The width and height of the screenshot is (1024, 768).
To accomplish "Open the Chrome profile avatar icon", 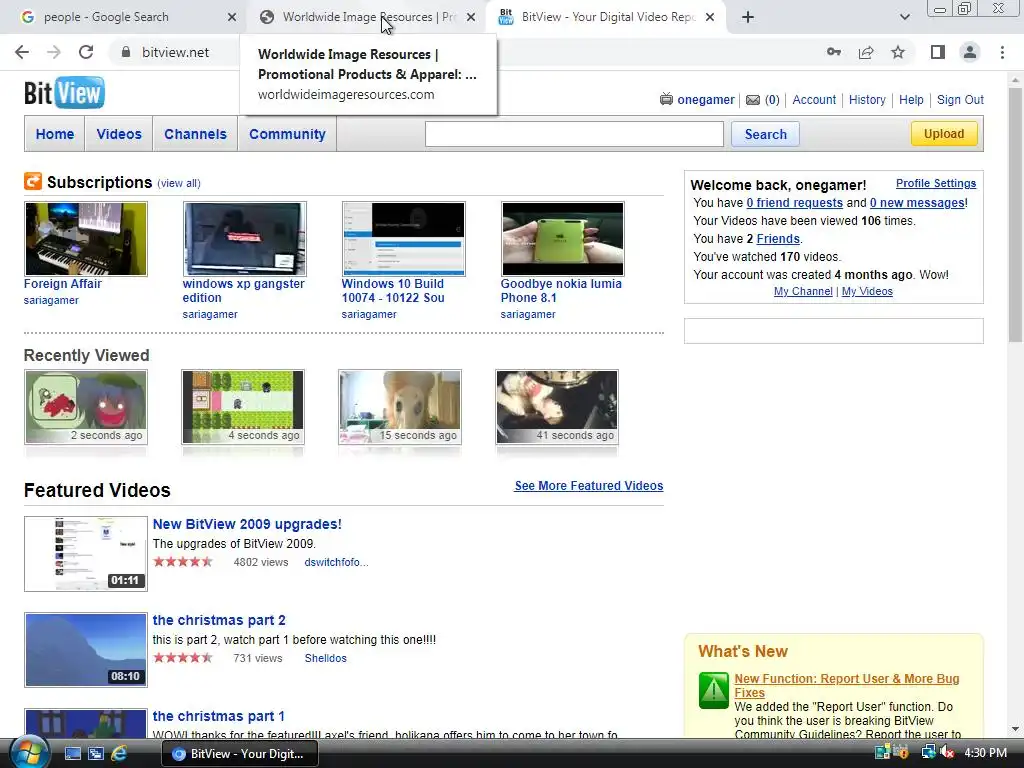I will [970, 52].
